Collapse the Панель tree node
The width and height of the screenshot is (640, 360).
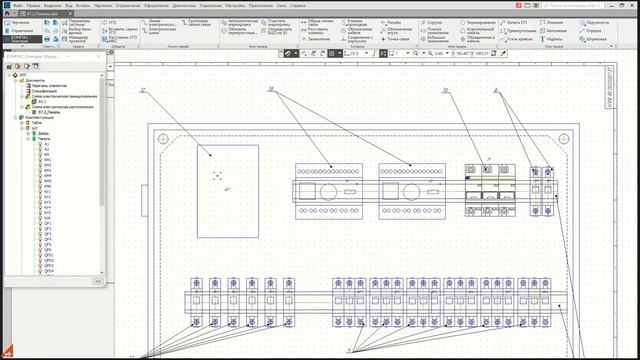(28, 138)
